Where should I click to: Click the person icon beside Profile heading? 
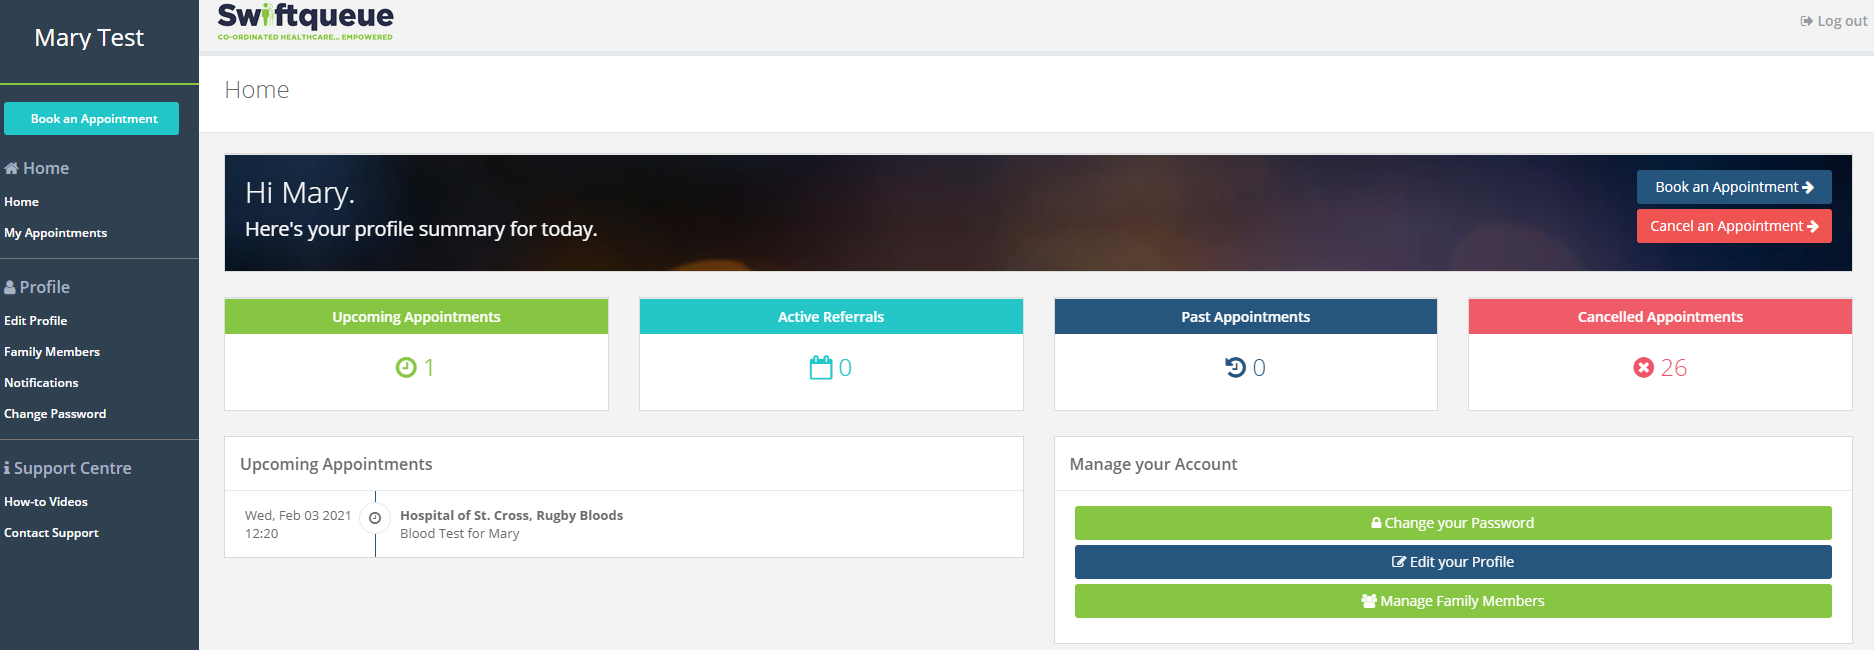pyautogui.click(x=10, y=287)
